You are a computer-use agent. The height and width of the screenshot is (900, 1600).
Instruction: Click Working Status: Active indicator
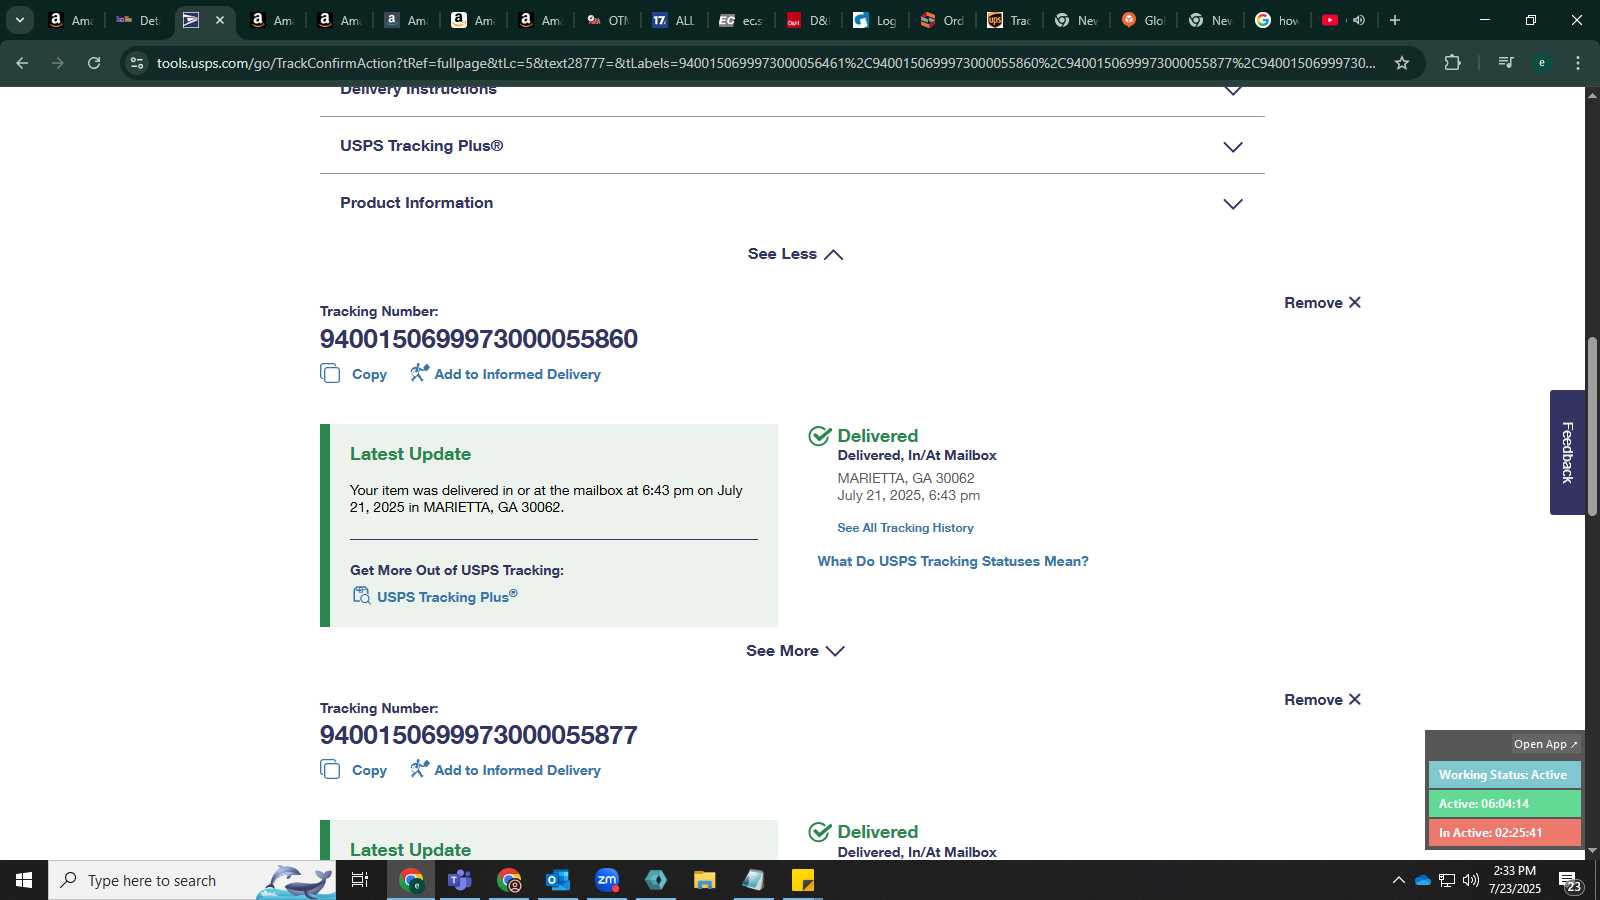point(1504,775)
